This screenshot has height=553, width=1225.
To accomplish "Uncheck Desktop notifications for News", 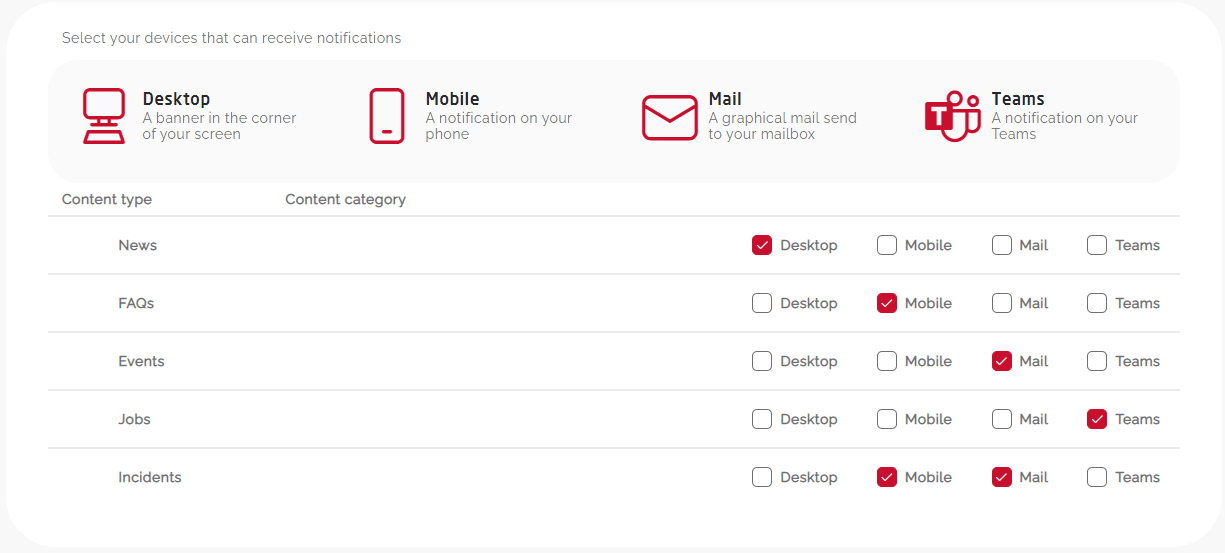I will point(762,245).
